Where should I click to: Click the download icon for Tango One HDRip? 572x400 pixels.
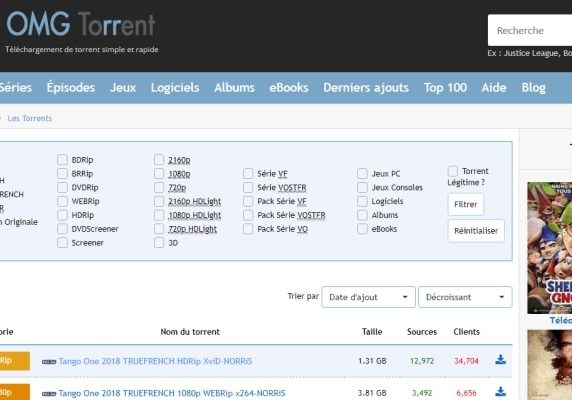click(500, 360)
